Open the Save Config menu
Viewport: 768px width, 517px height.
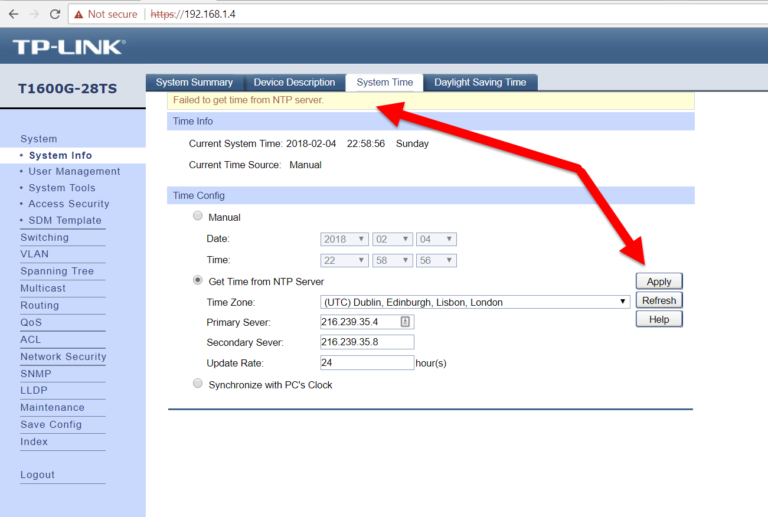[51, 424]
